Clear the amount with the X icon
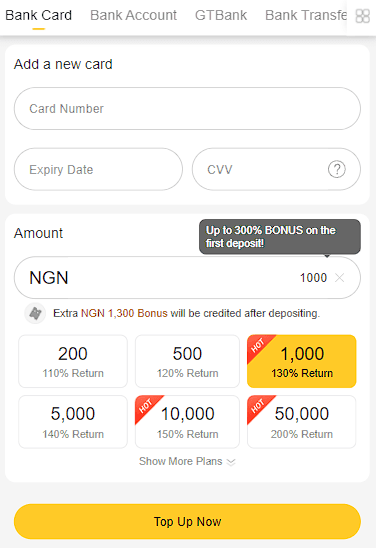The height and width of the screenshot is (548, 376). tap(339, 278)
